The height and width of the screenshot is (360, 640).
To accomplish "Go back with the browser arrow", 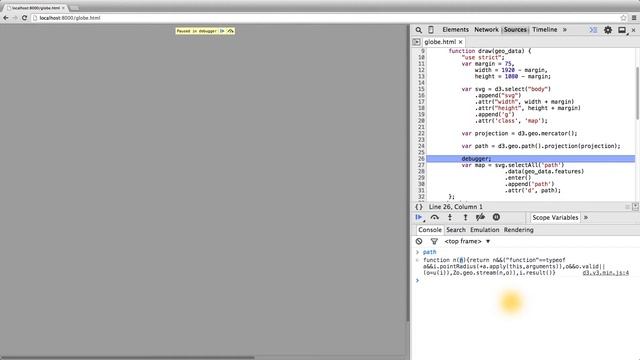I will (x=6, y=18).
